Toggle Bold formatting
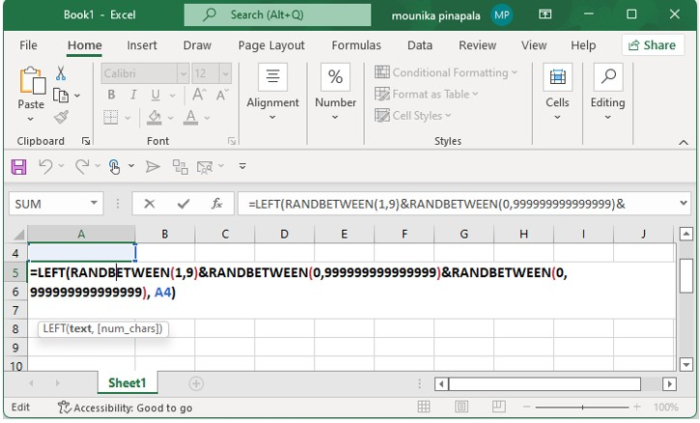This screenshot has height=423, width=700. click(111, 95)
